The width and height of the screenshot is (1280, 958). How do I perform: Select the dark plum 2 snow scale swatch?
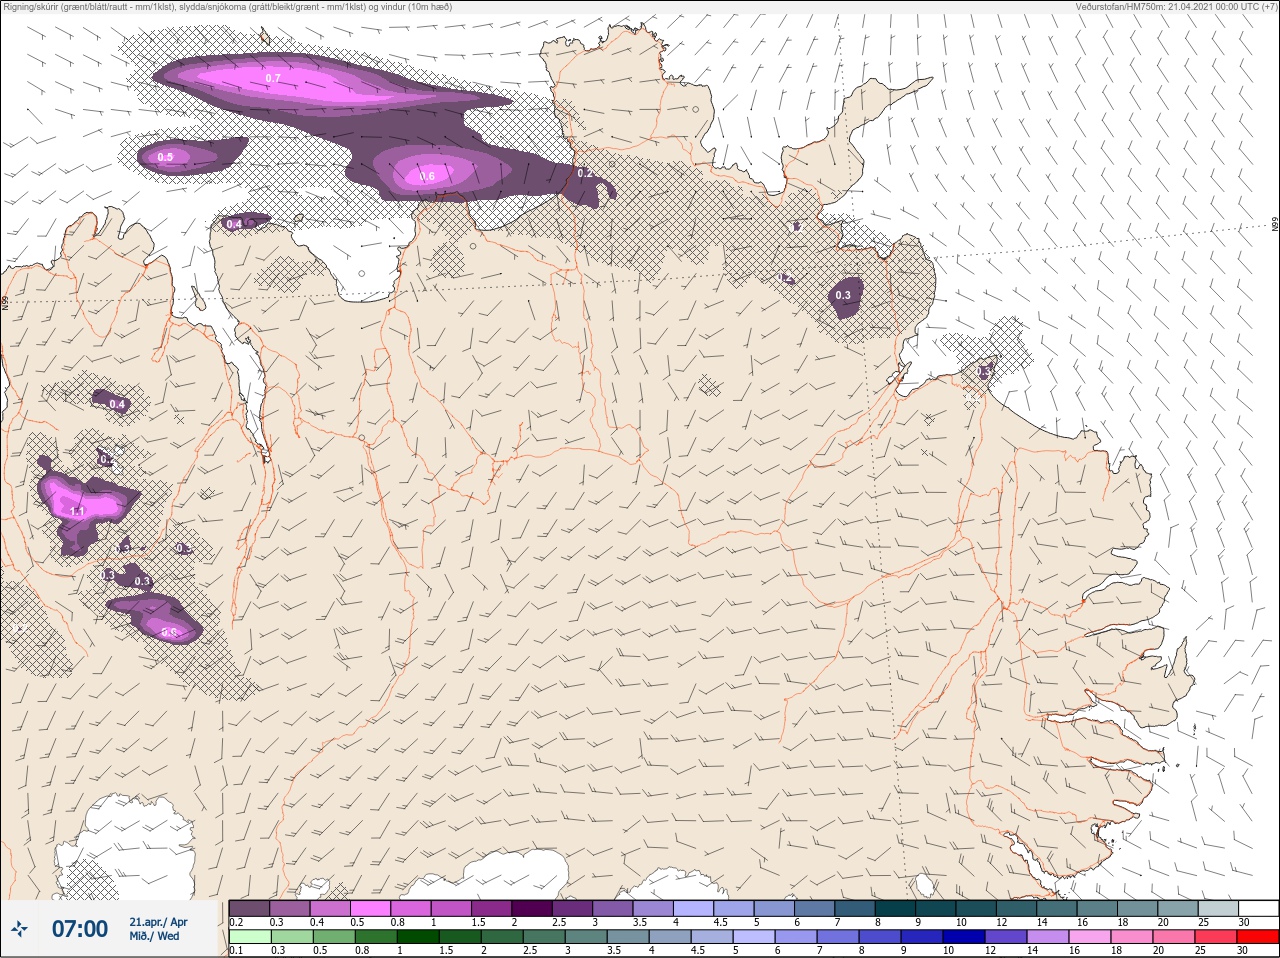coord(532,908)
